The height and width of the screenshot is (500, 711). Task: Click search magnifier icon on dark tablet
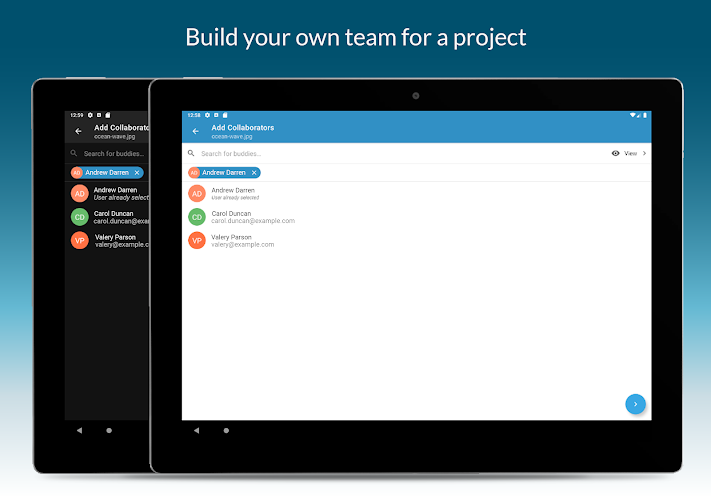[x=73, y=153]
